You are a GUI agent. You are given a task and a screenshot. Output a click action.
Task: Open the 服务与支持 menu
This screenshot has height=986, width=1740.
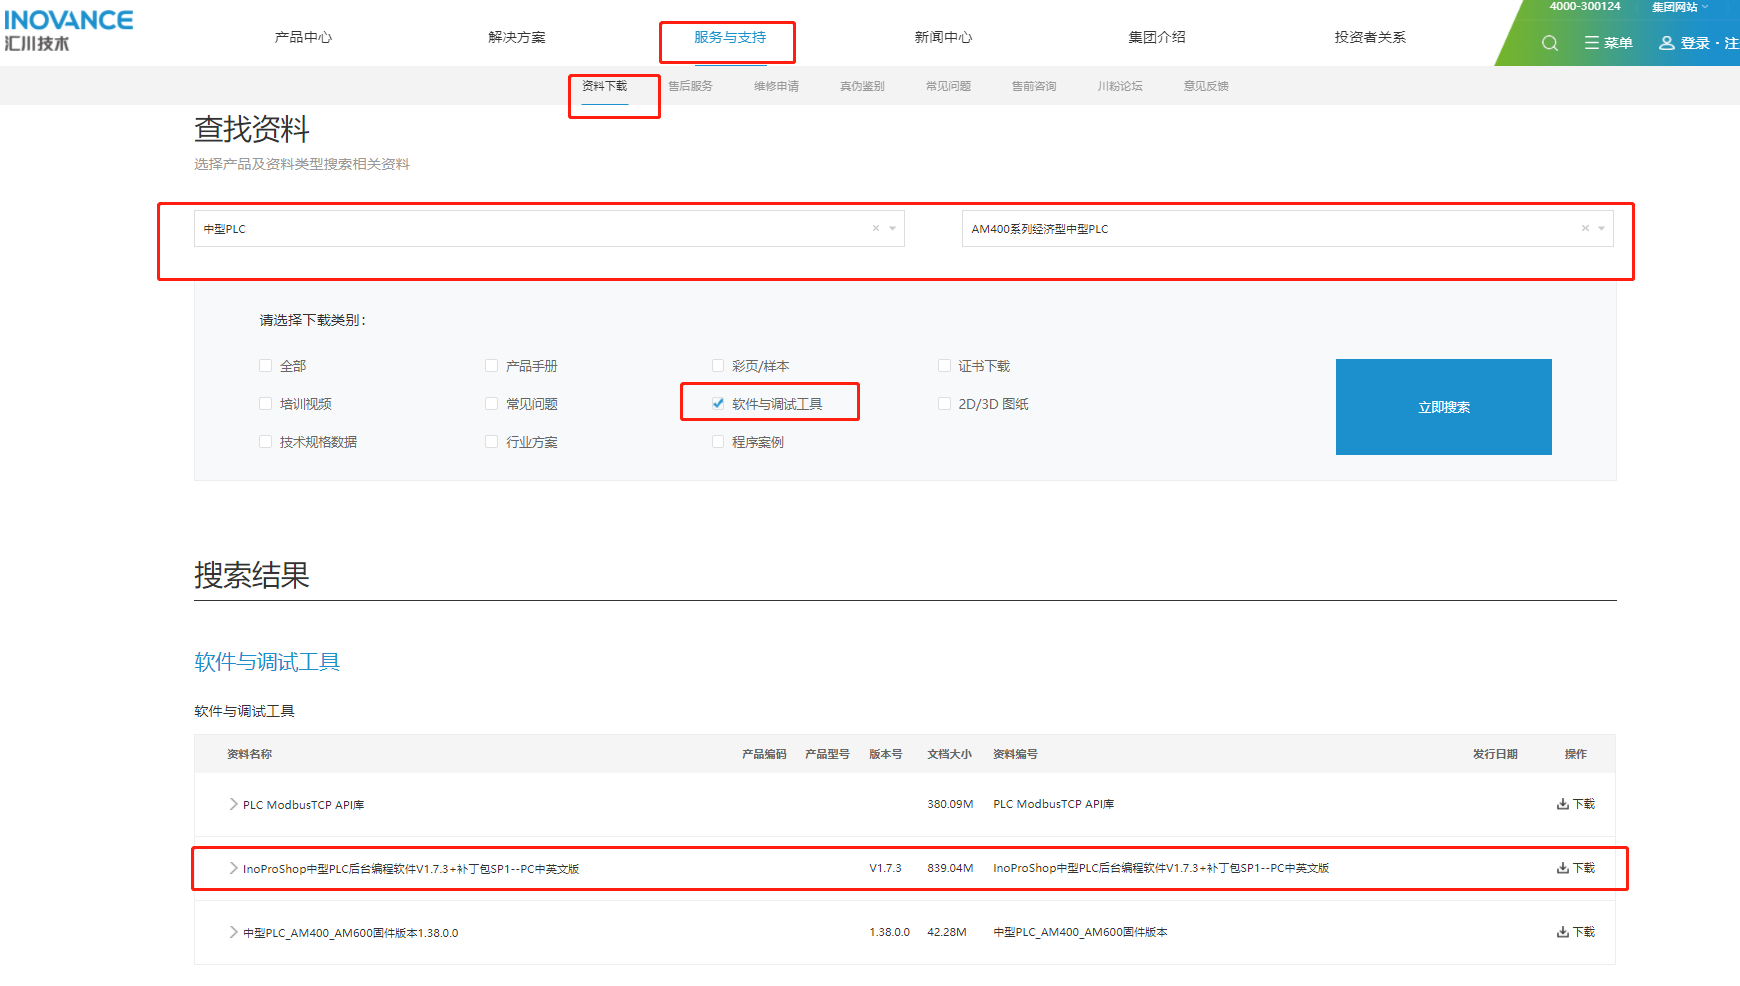pos(730,37)
